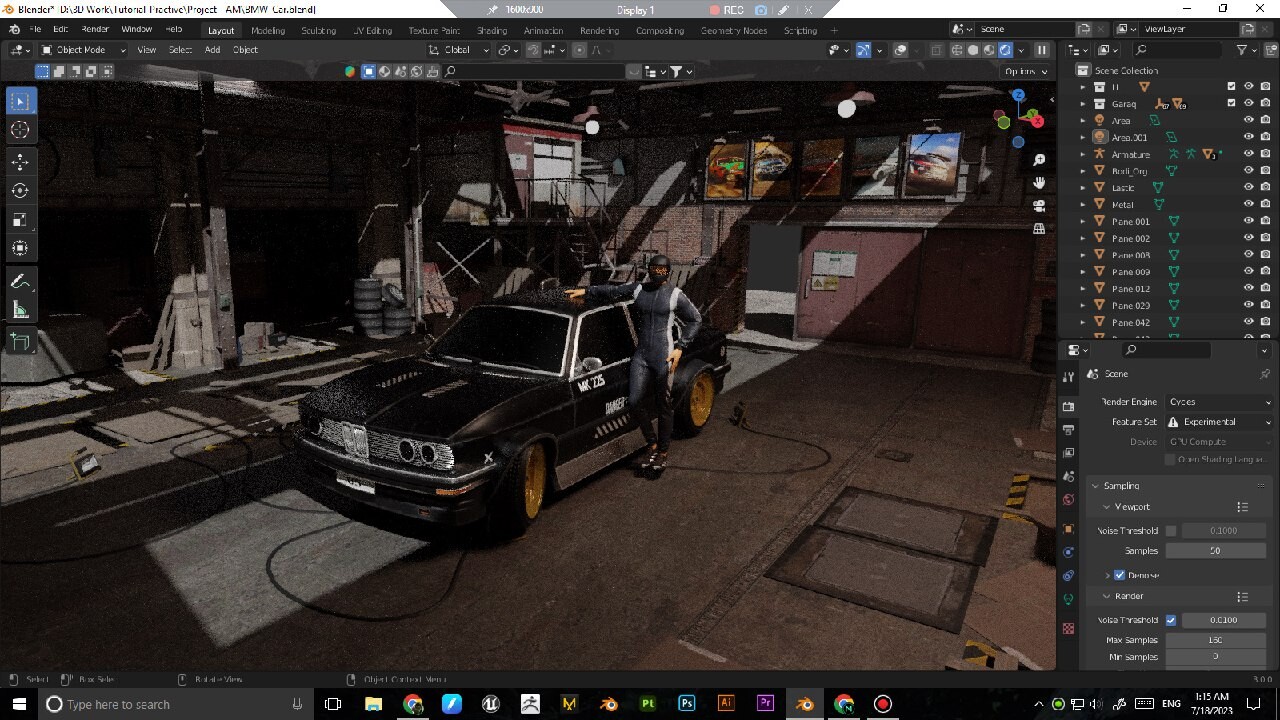This screenshot has width=1280, height=720.
Task: Select the Add Cube tool
Action: 21,341
